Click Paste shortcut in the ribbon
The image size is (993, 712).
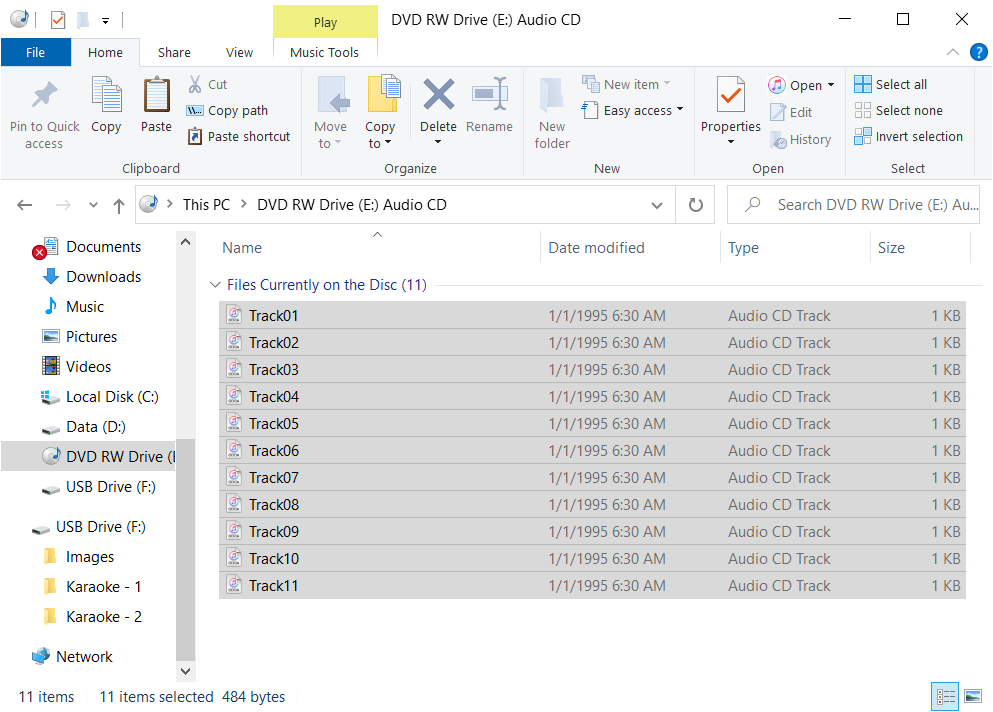(239, 136)
